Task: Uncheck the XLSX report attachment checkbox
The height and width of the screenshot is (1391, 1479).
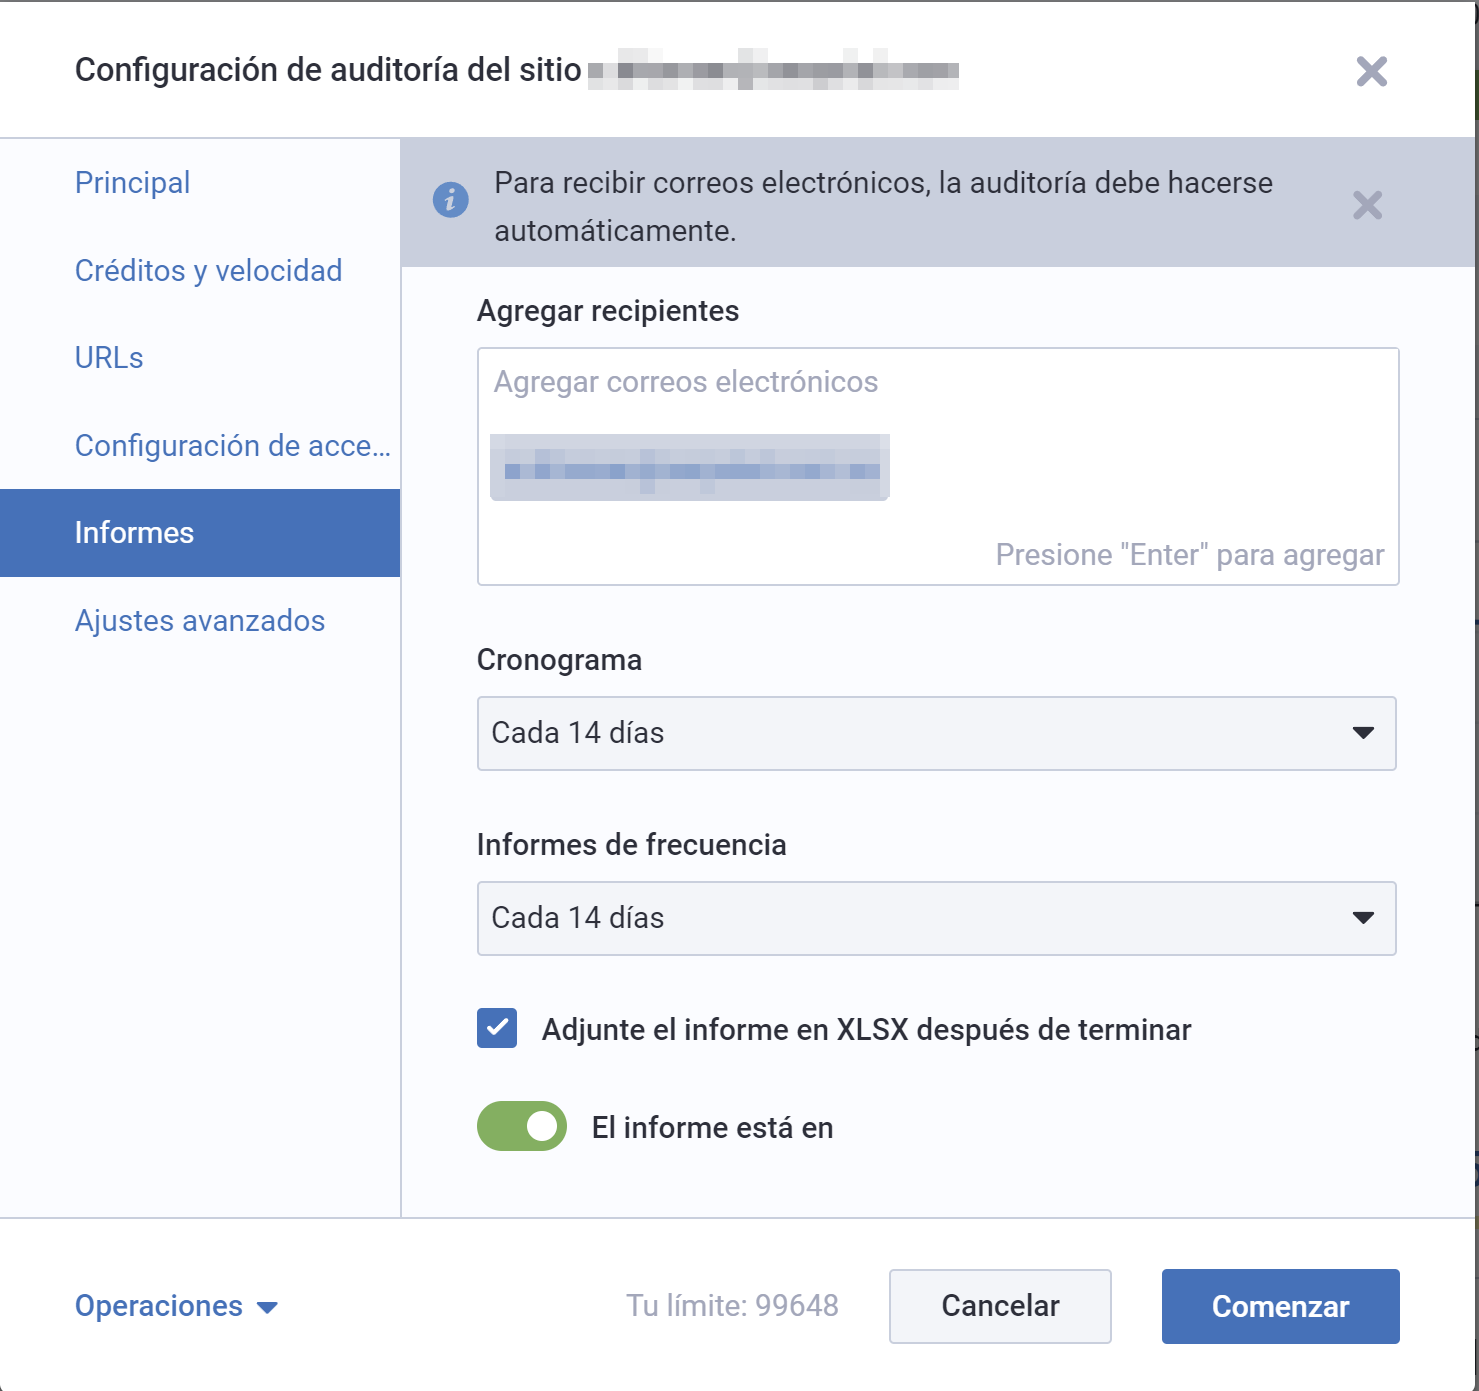Action: [497, 1028]
